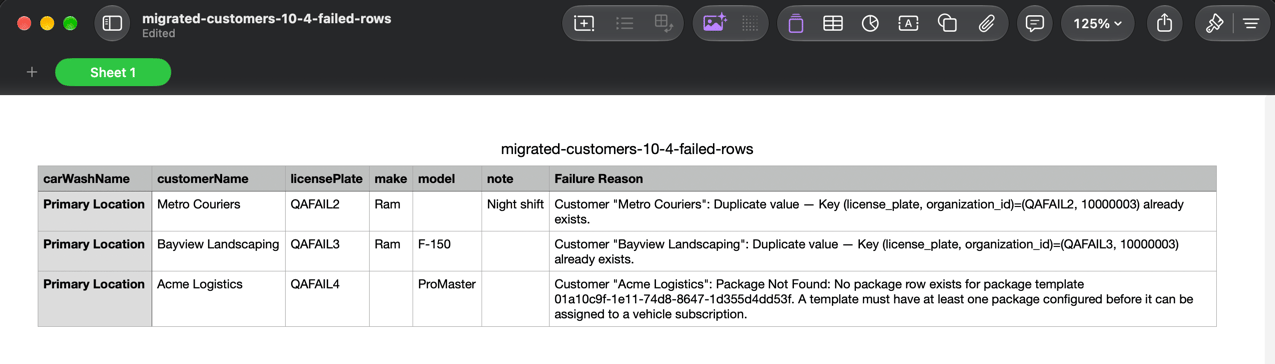Screen dimensions: 1275x364
Task: Click the empty make cell for Acme Logistics
Action: (x=391, y=299)
